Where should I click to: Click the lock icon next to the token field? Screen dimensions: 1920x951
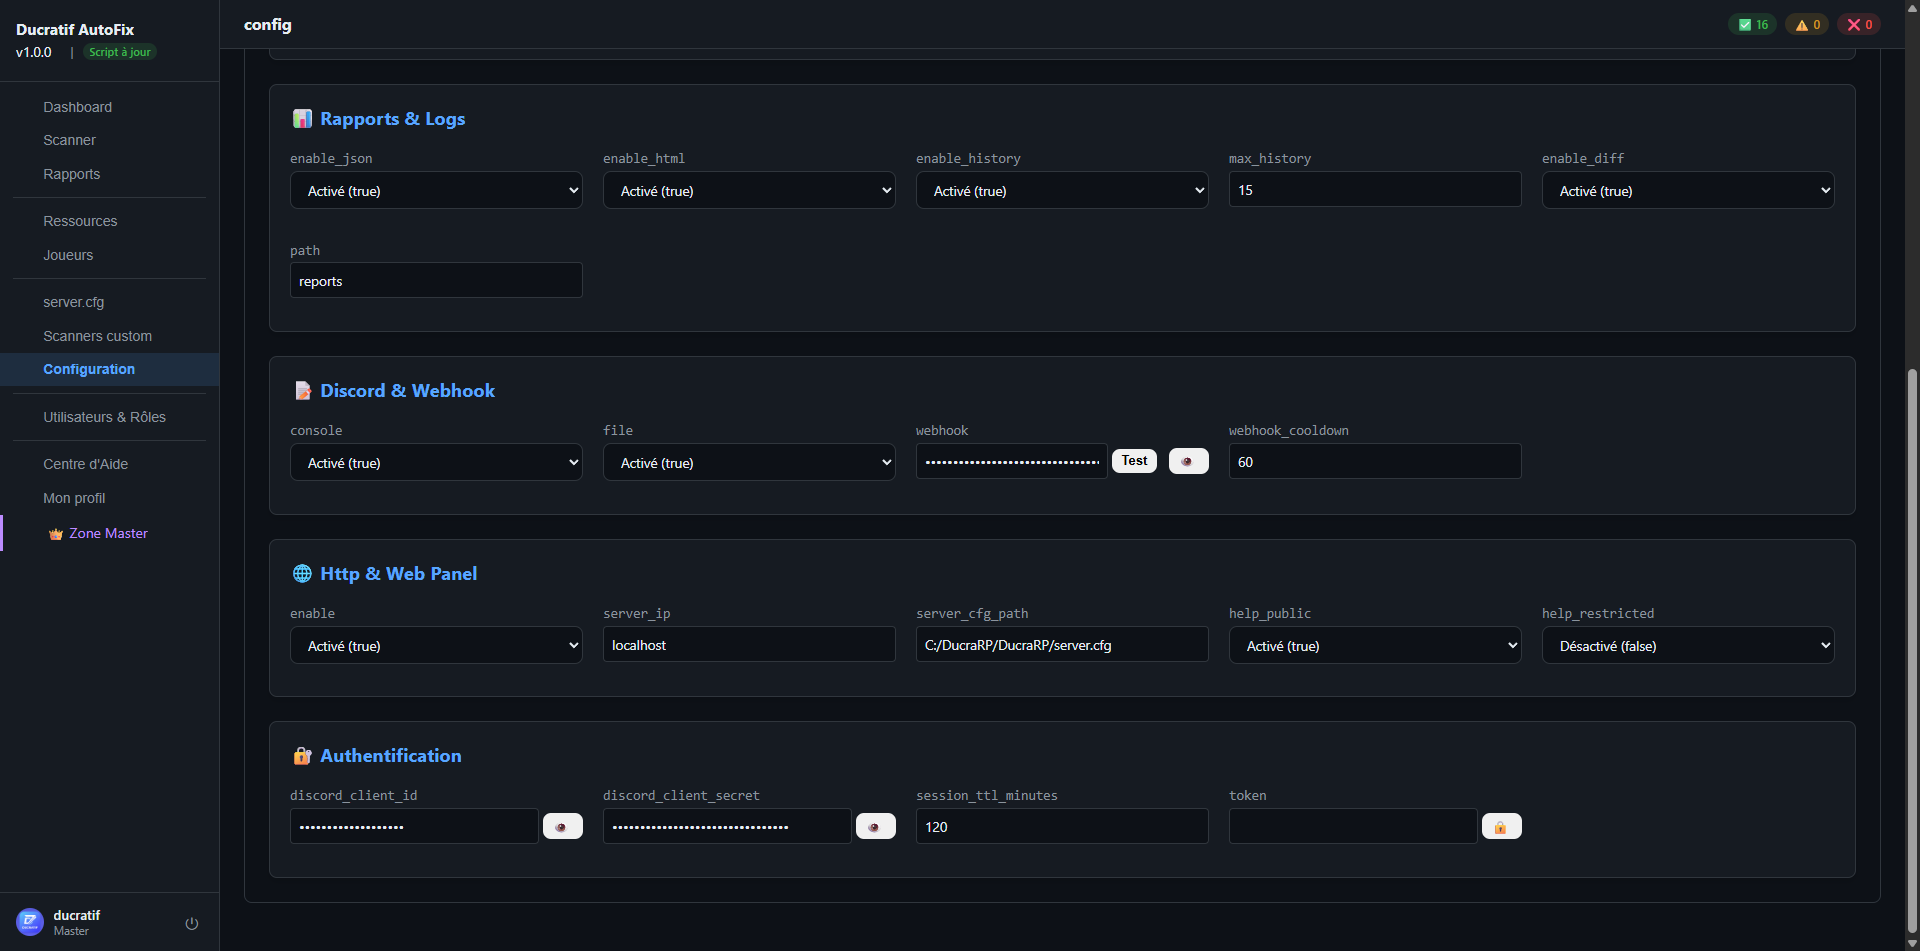[1500, 826]
